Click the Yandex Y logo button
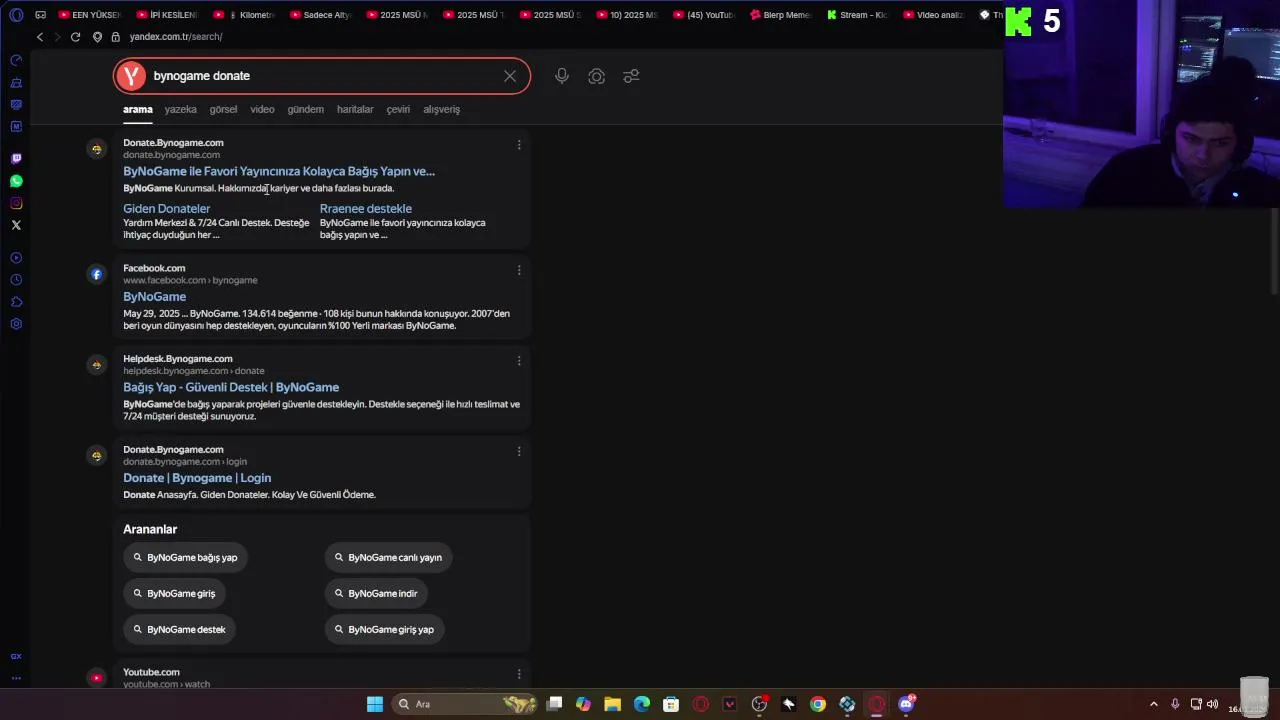1280x720 pixels. (130, 76)
